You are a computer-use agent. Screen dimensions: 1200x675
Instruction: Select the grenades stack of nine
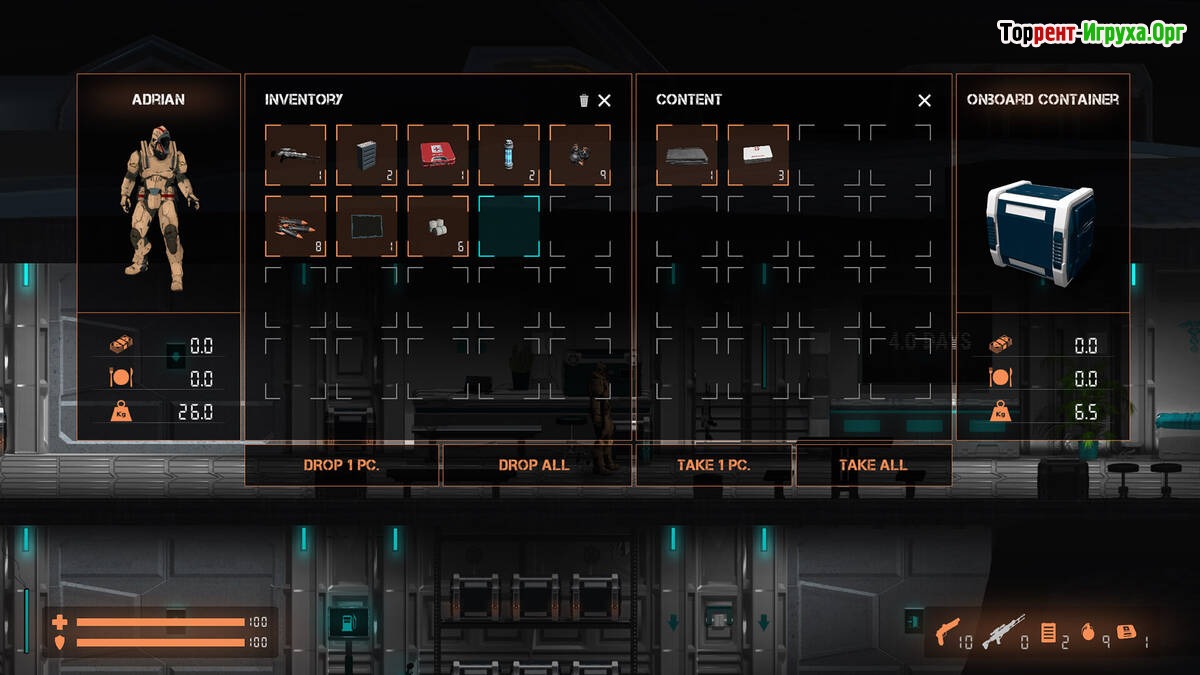coord(580,155)
